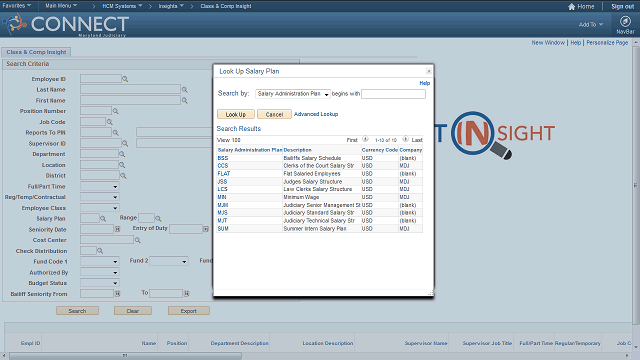Open the Favorites menu

pyautogui.click(x=16, y=6)
